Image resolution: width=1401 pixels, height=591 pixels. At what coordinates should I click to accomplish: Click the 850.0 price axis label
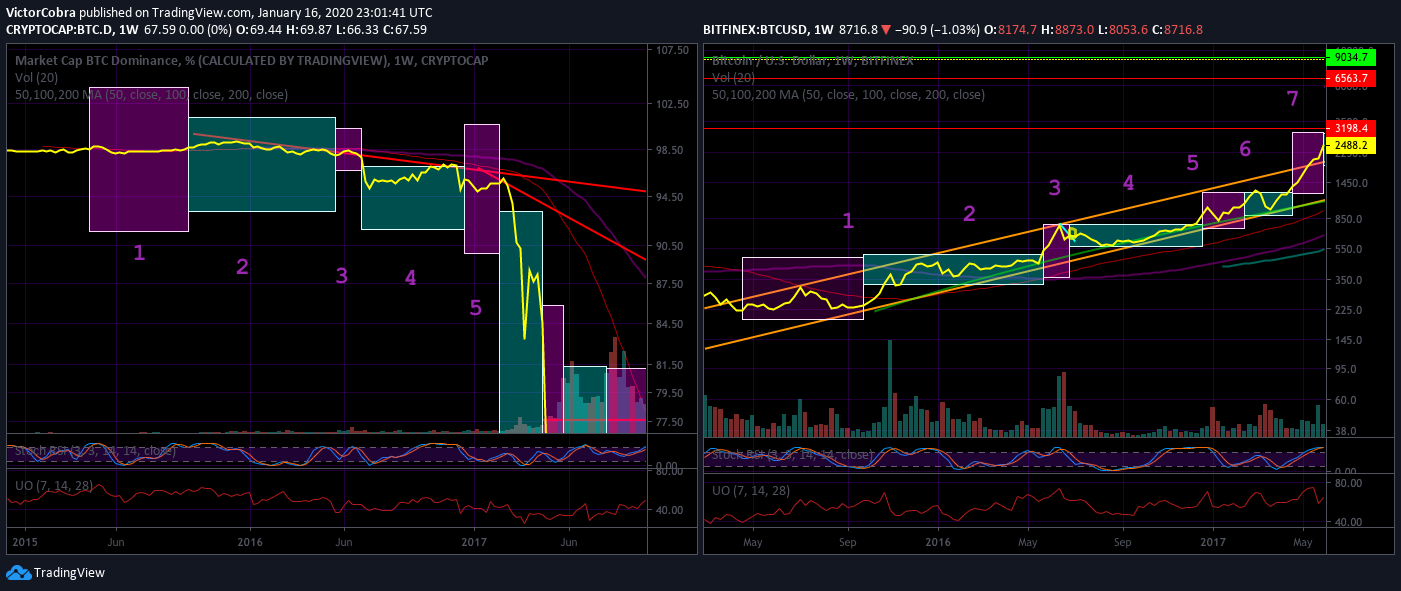1350,219
